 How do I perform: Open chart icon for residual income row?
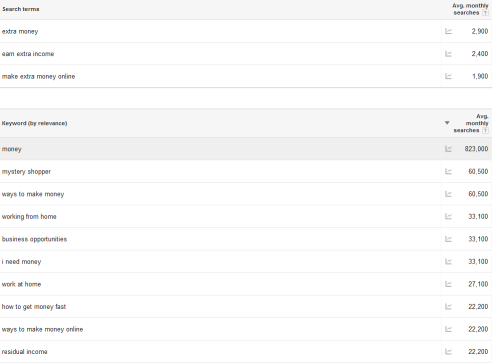tap(448, 352)
